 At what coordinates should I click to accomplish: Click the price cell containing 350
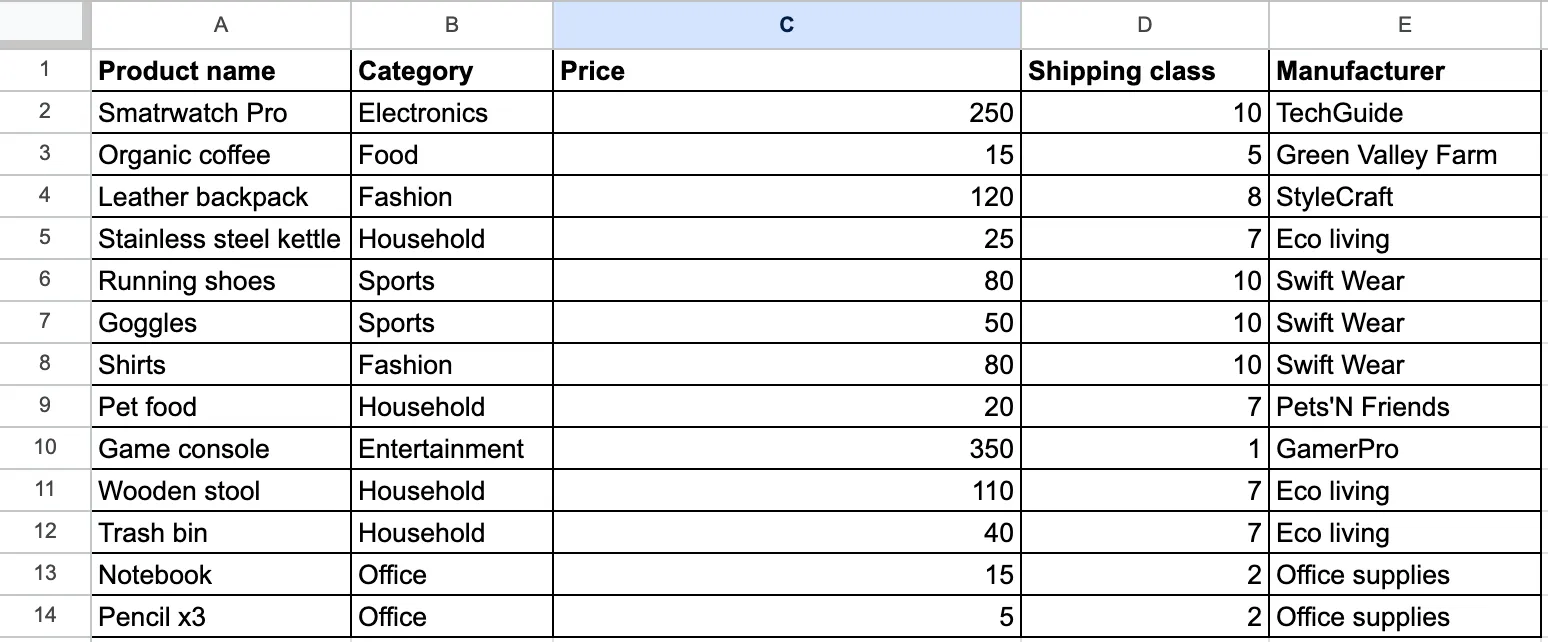point(786,449)
